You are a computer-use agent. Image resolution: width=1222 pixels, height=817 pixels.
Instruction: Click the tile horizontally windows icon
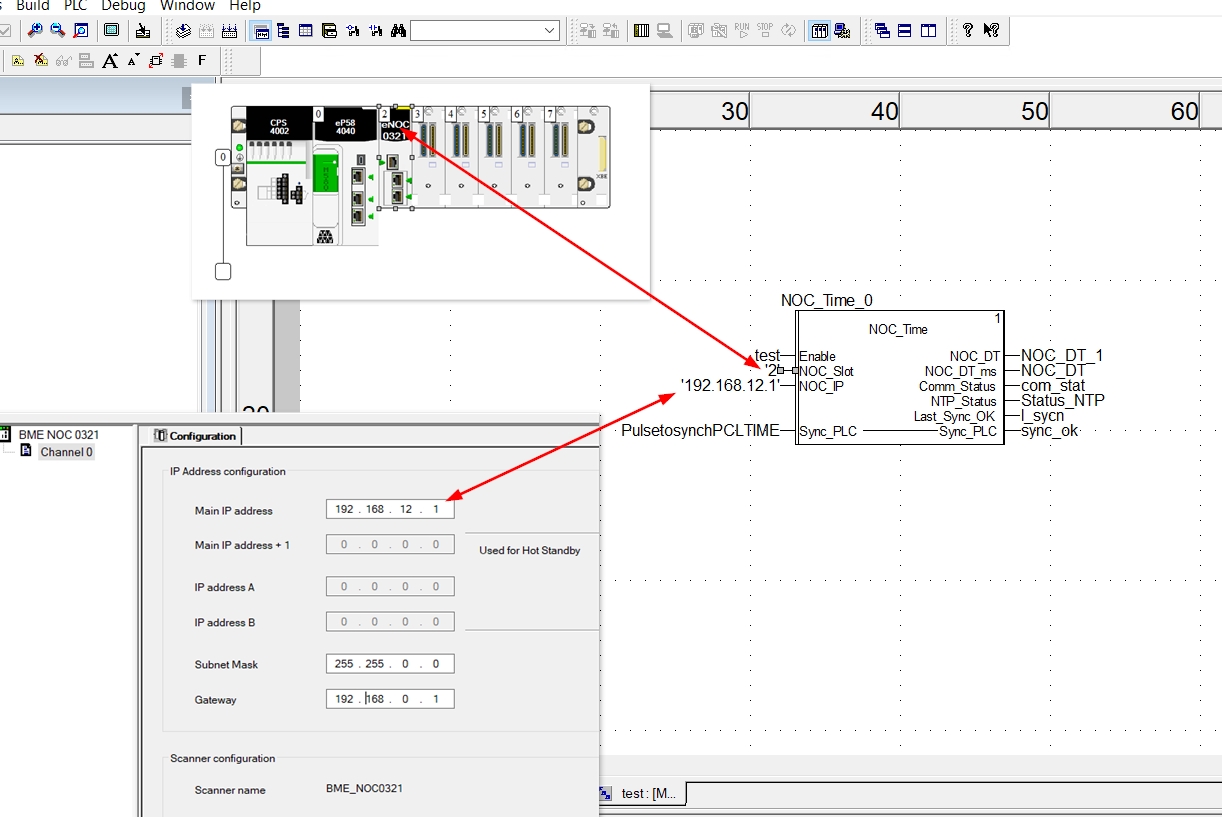pyautogui.click(x=905, y=30)
